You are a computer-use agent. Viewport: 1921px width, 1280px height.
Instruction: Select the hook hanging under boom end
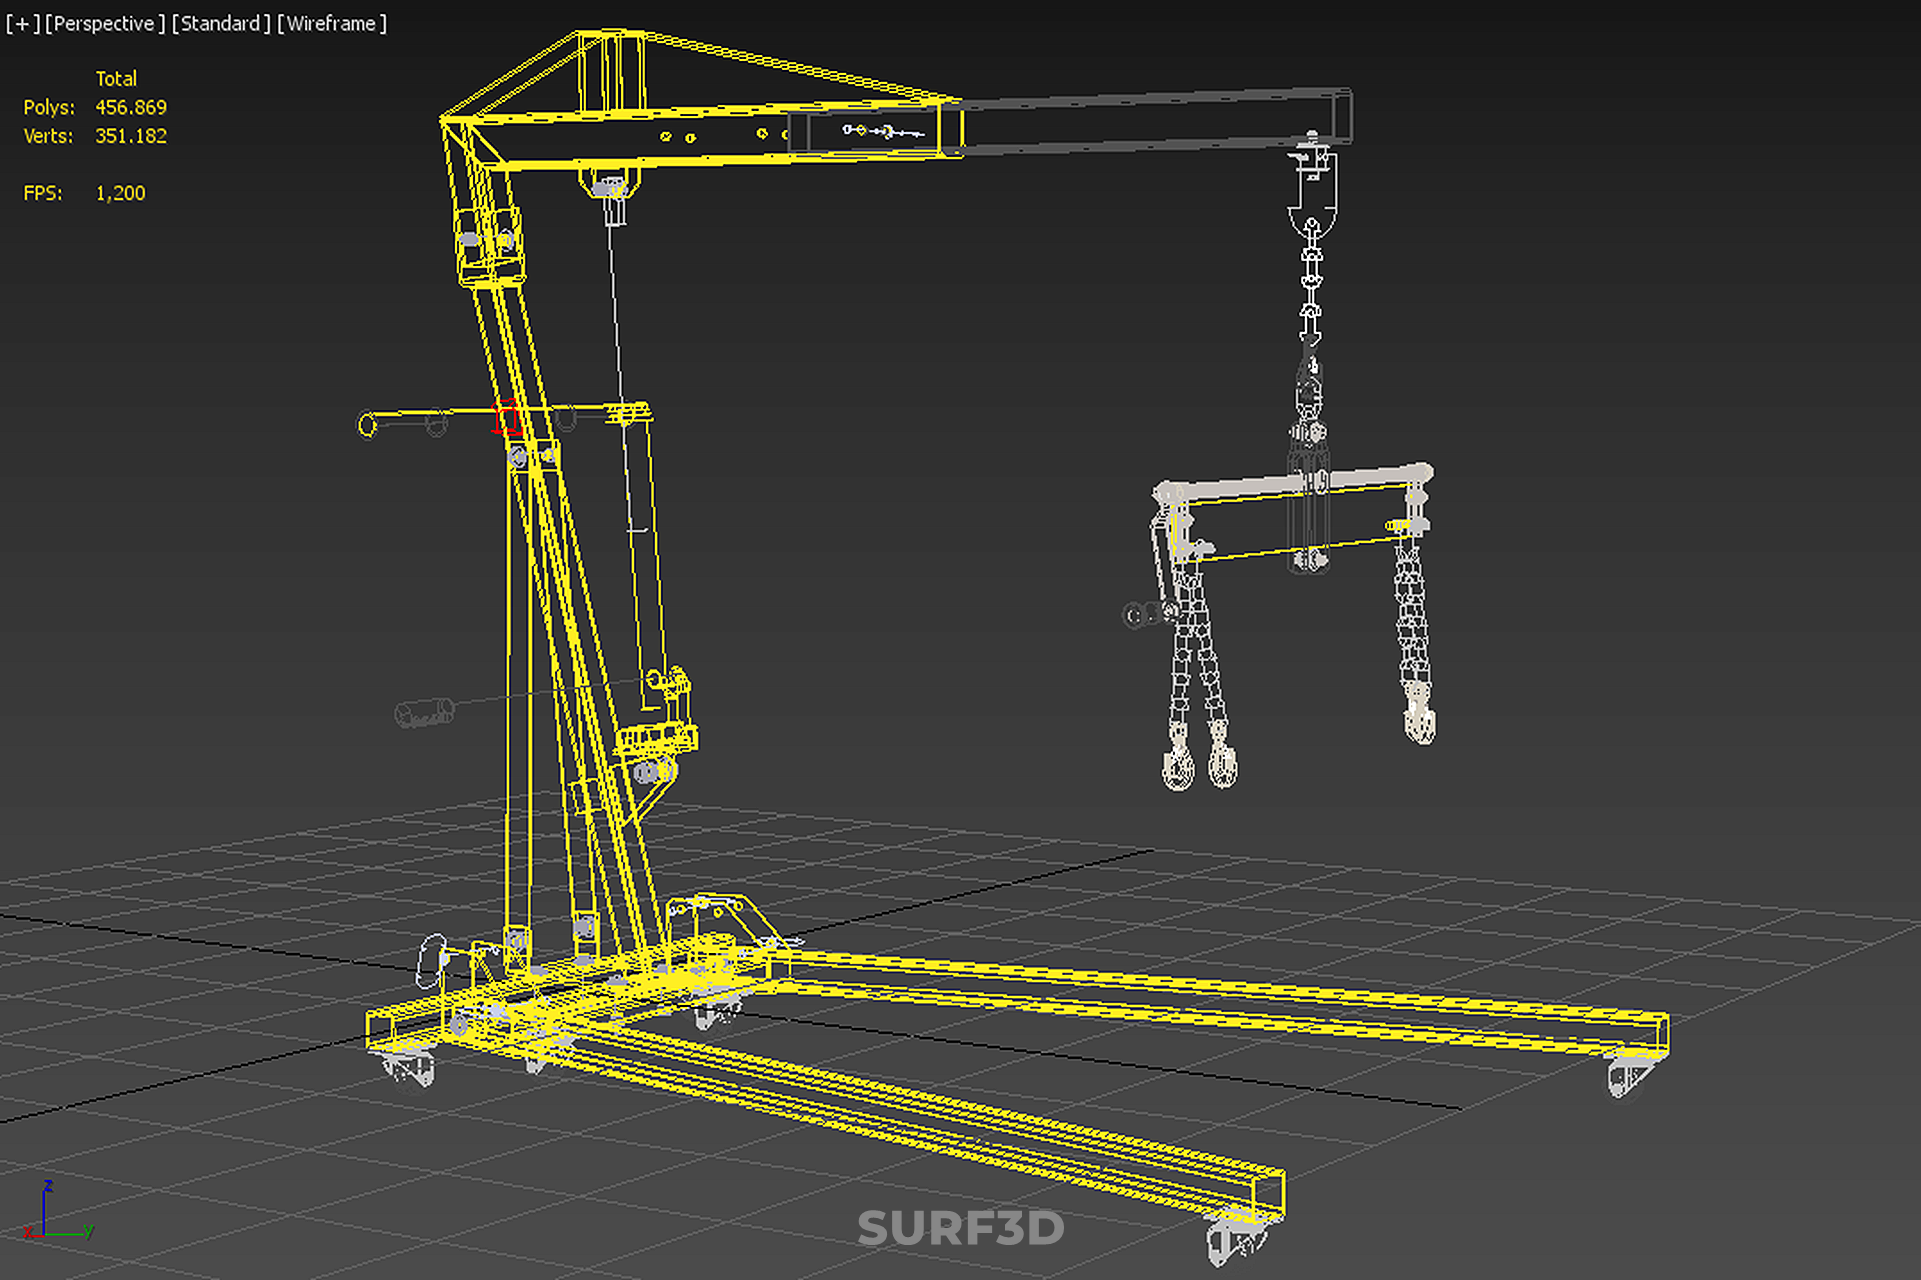coord(1311,200)
